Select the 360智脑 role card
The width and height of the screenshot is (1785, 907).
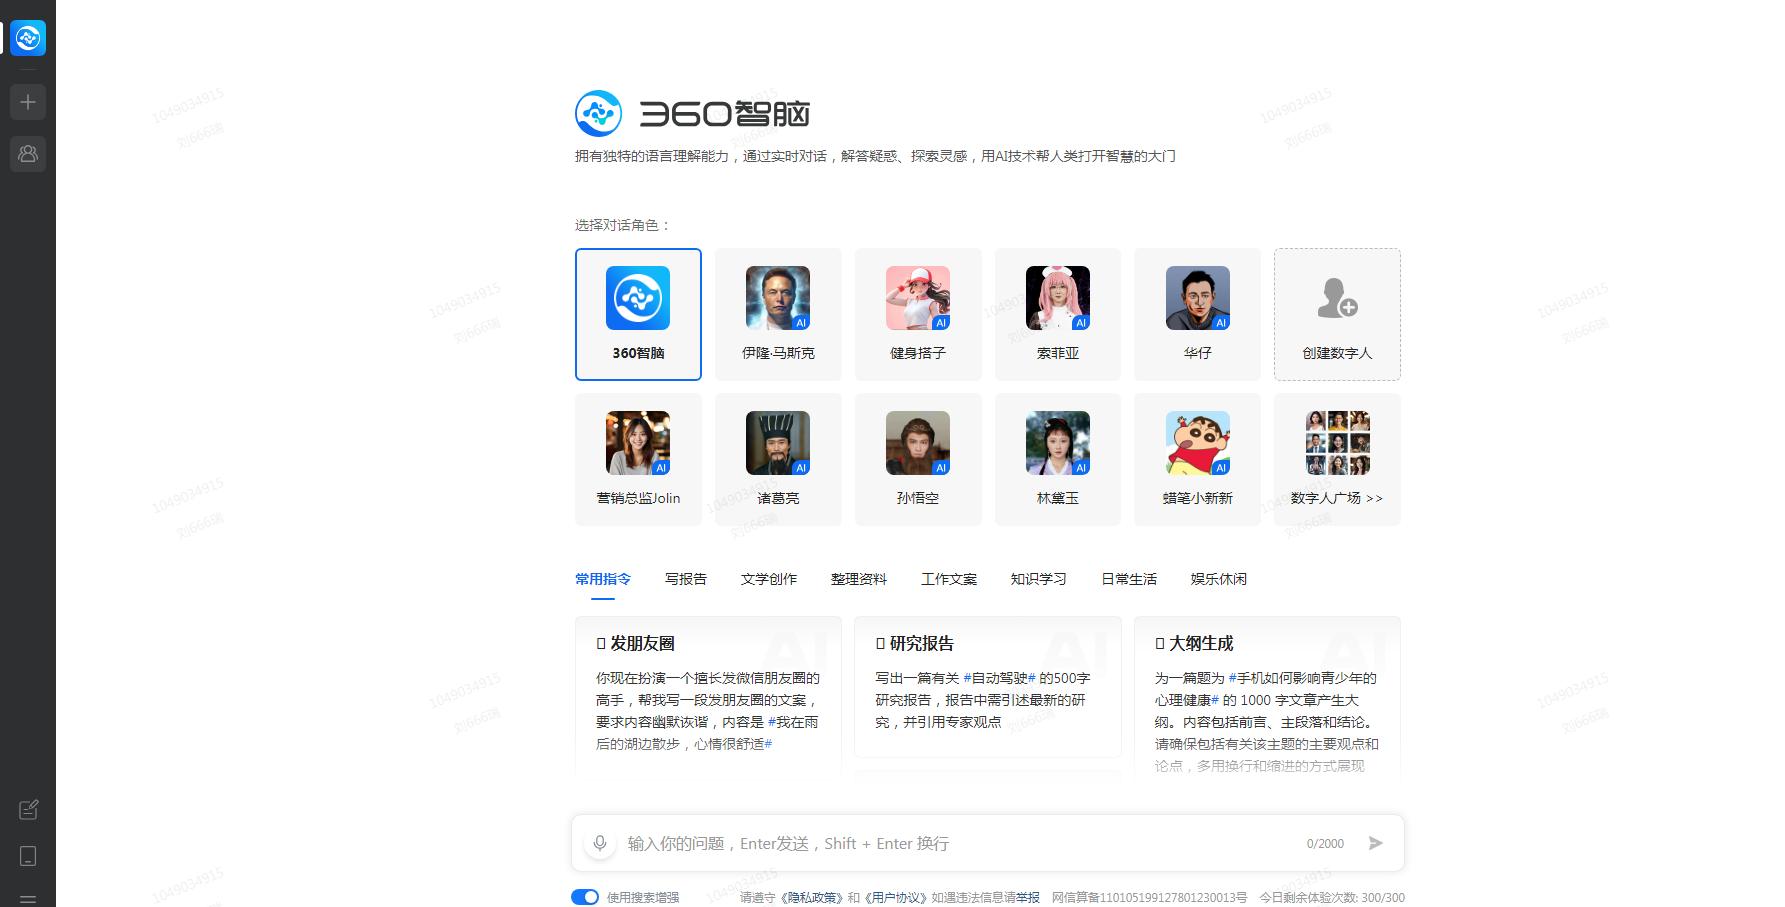638,314
